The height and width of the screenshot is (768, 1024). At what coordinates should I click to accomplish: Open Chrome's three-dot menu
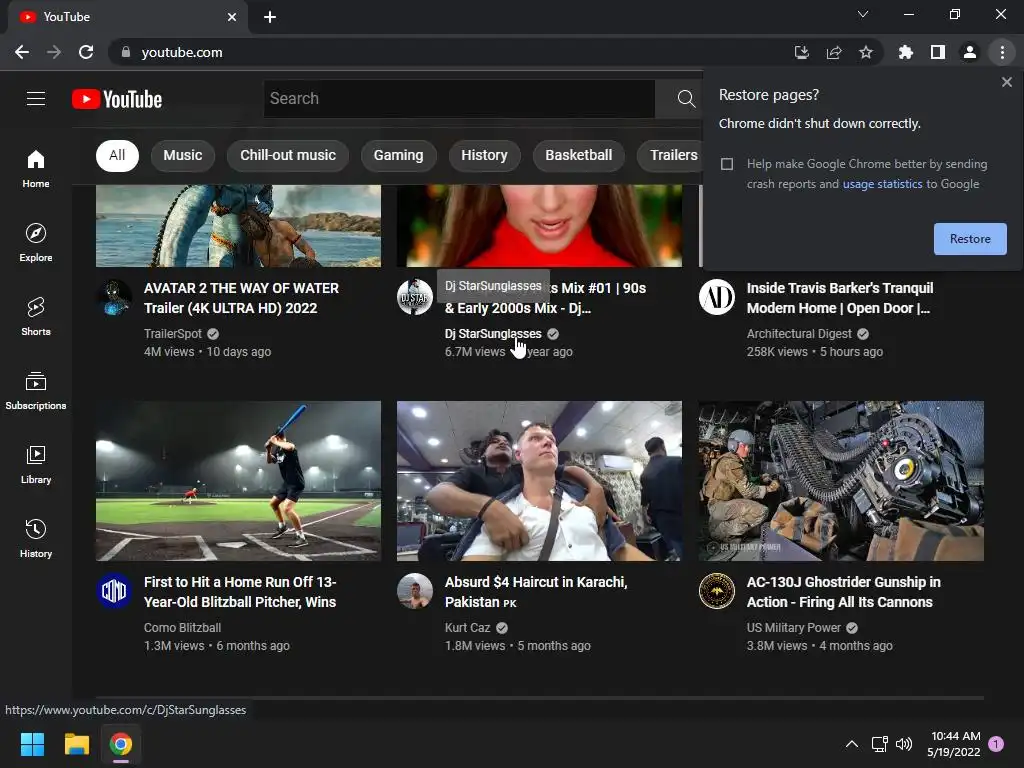click(x=1002, y=52)
